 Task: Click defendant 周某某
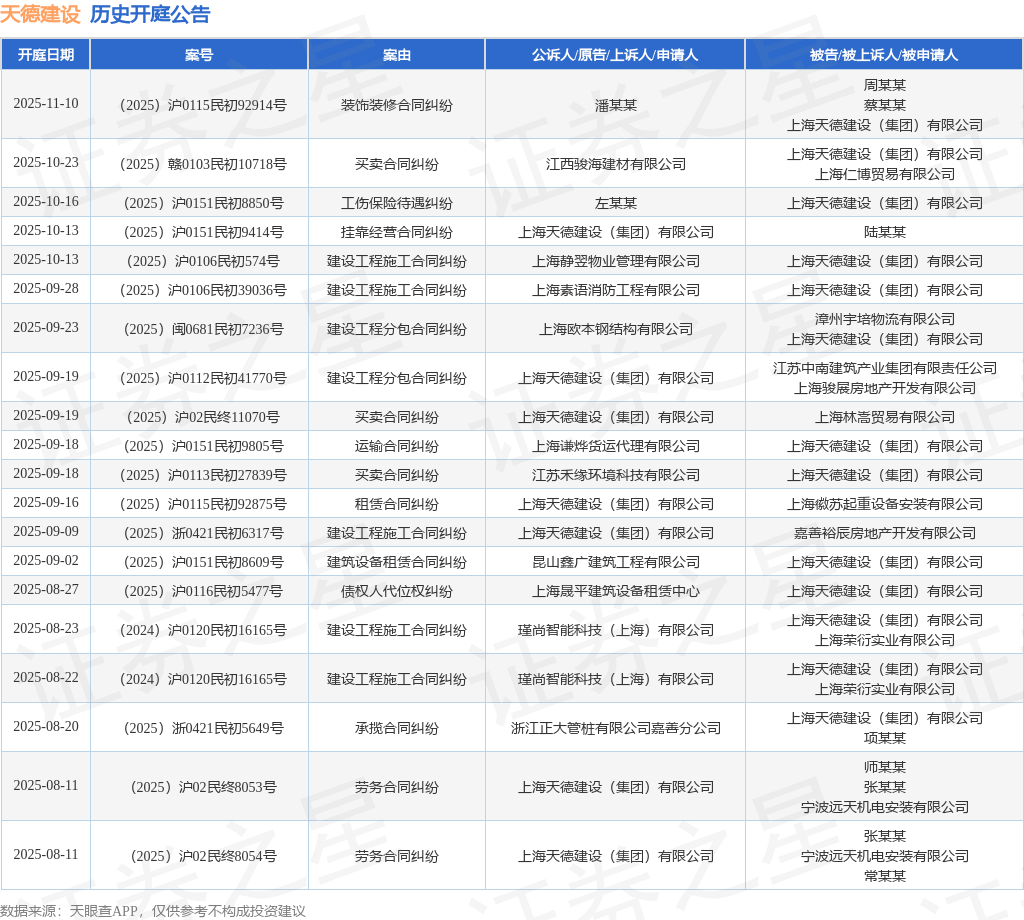(x=884, y=85)
